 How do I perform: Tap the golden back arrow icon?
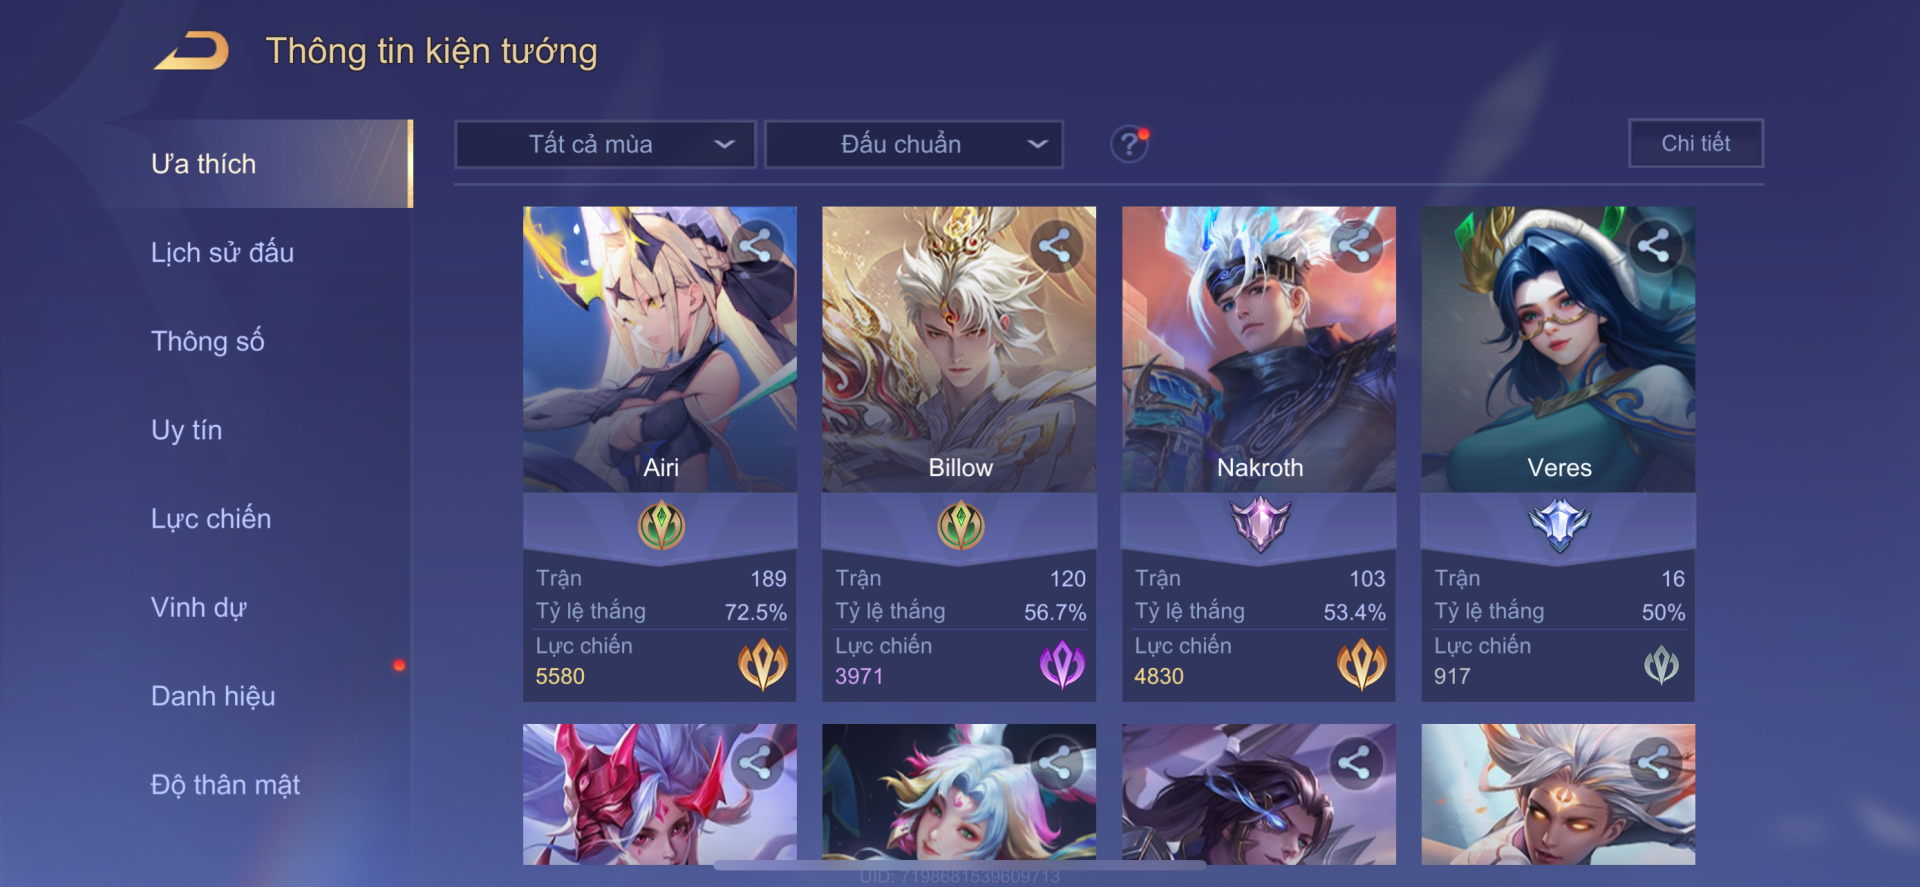[192, 50]
